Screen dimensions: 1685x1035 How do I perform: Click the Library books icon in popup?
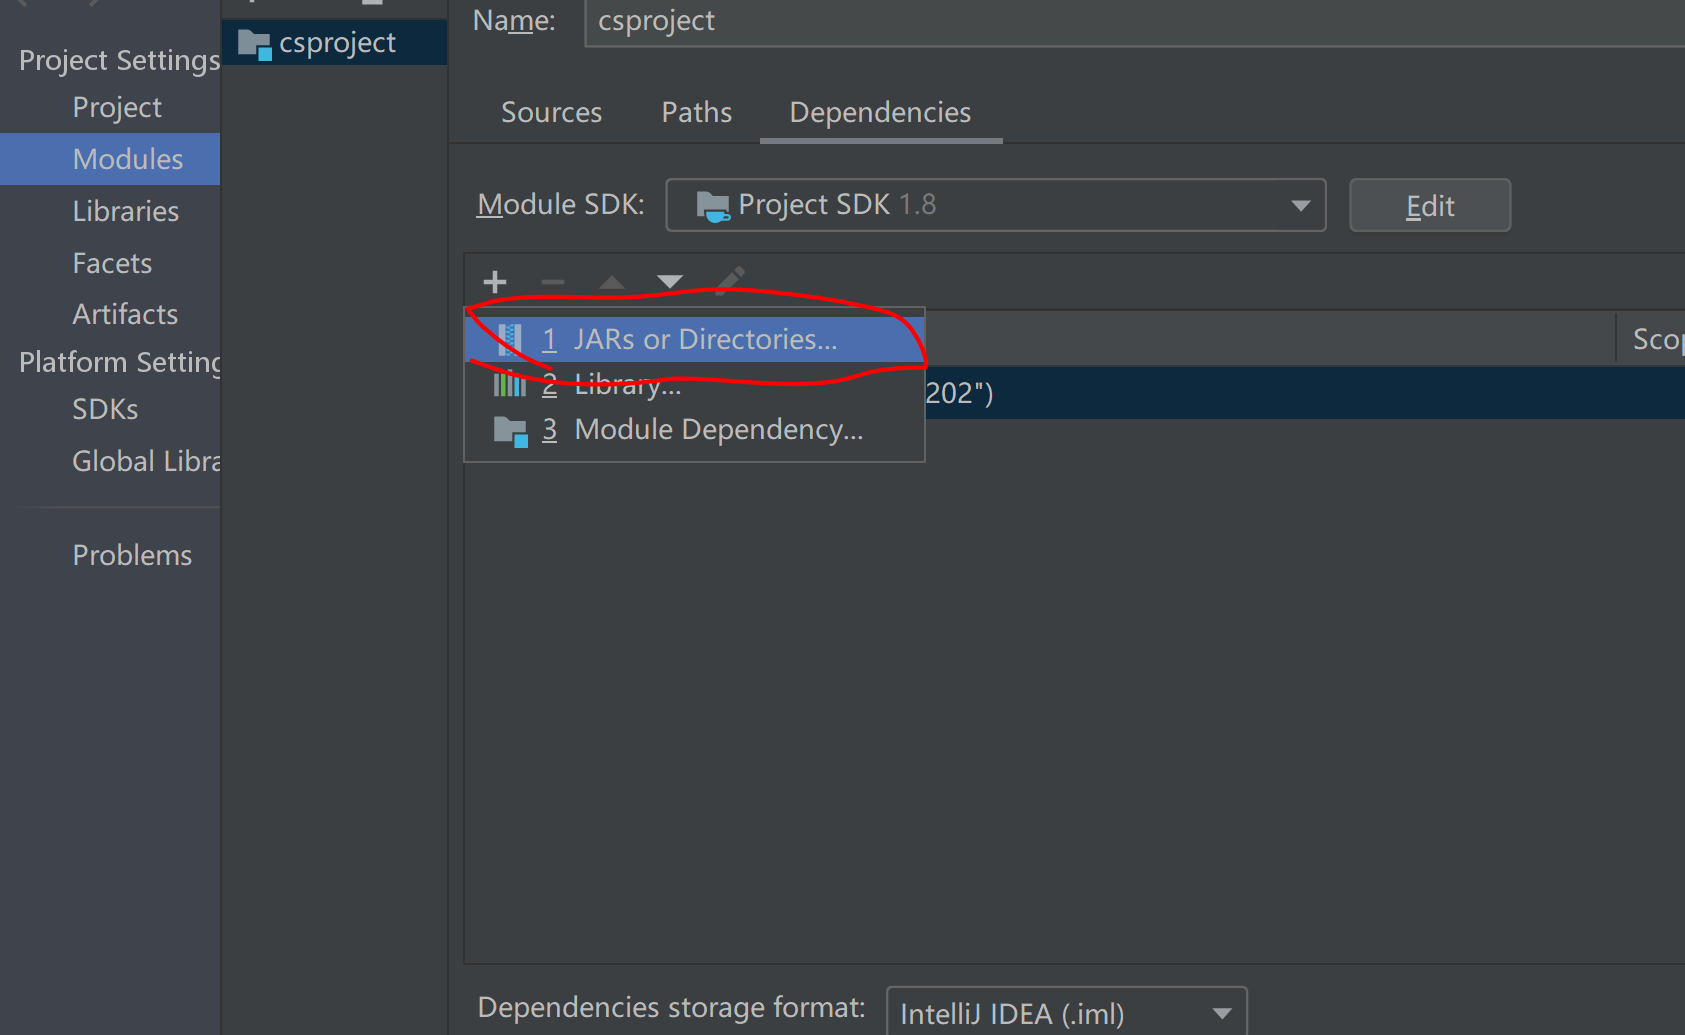click(x=510, y=384)
